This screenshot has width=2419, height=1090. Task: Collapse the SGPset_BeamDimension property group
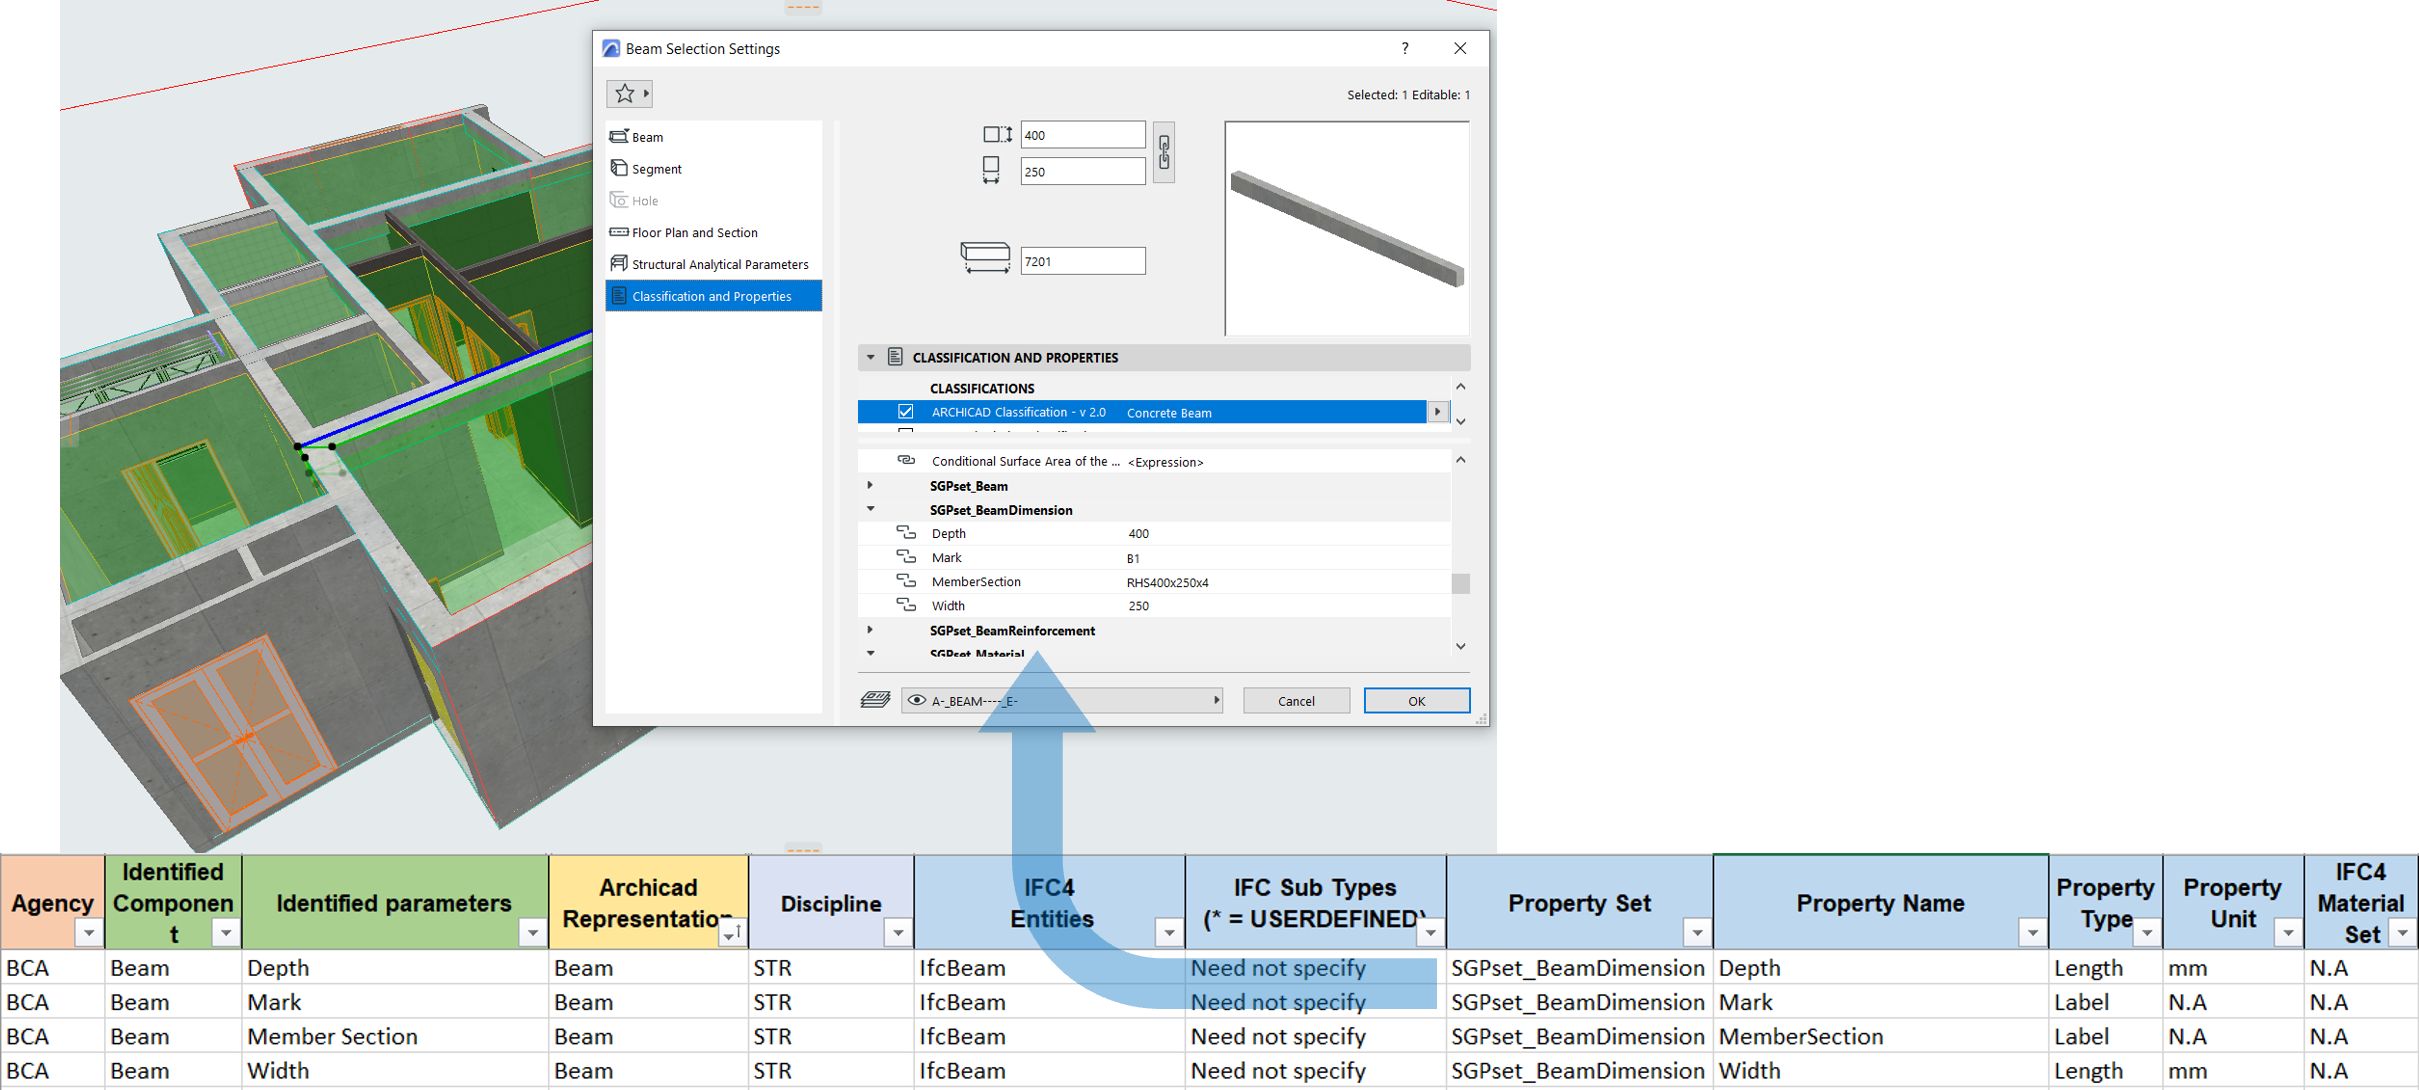click(875, 510)
